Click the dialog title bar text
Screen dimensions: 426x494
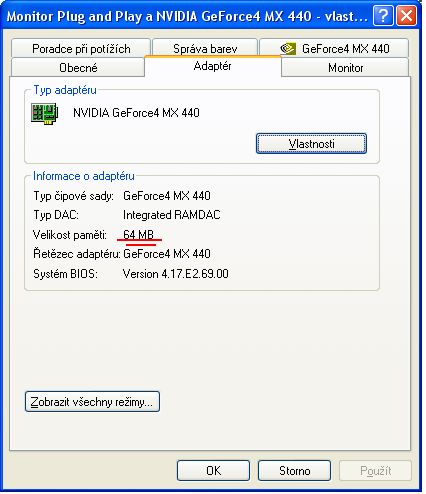click(x=187, y=16)
